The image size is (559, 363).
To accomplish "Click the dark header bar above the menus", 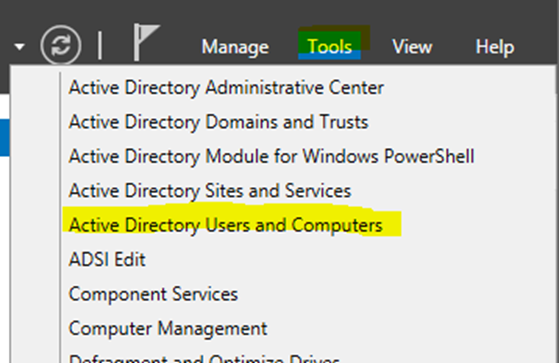I will 280,12.
